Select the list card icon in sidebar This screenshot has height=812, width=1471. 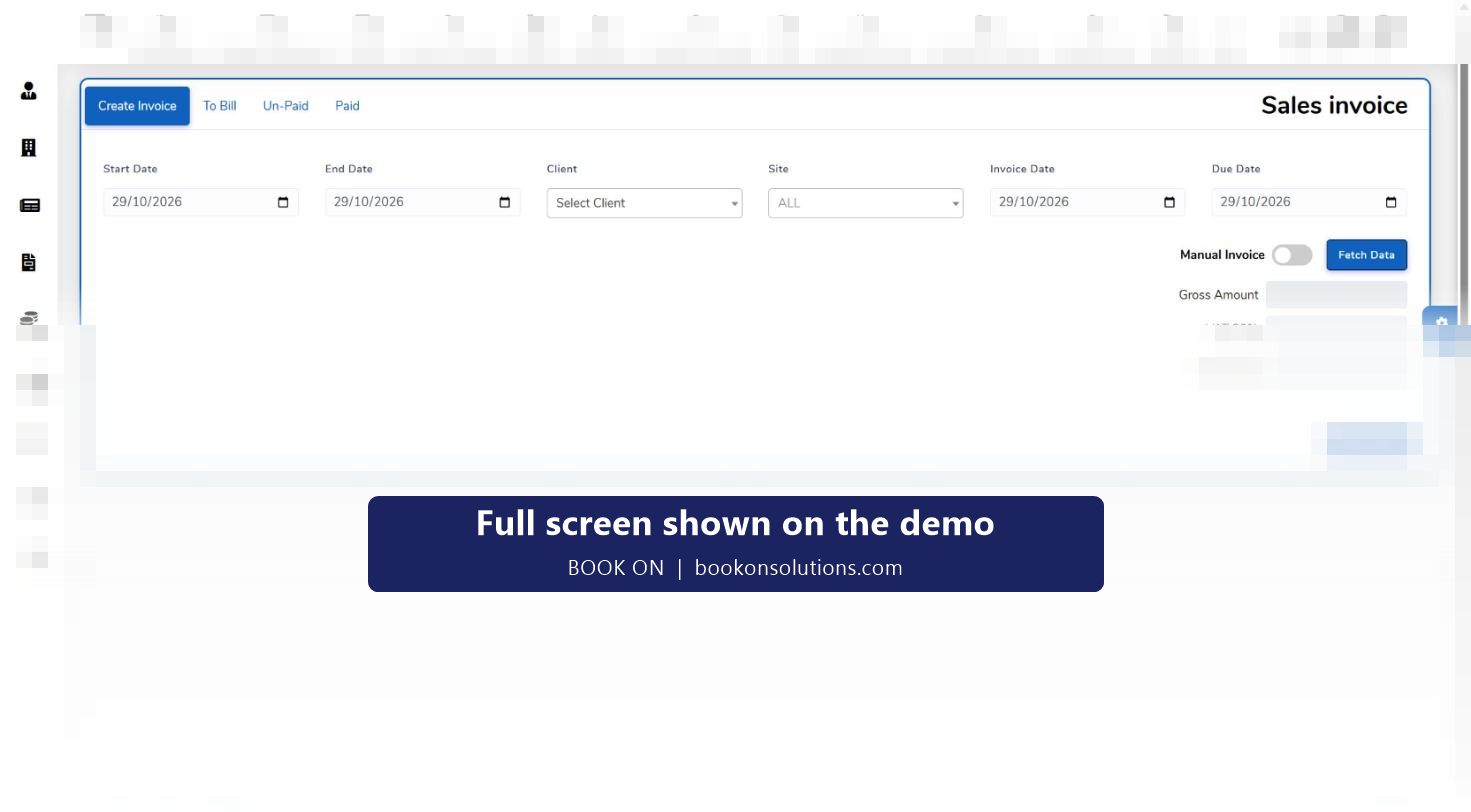tap(30, 206)
